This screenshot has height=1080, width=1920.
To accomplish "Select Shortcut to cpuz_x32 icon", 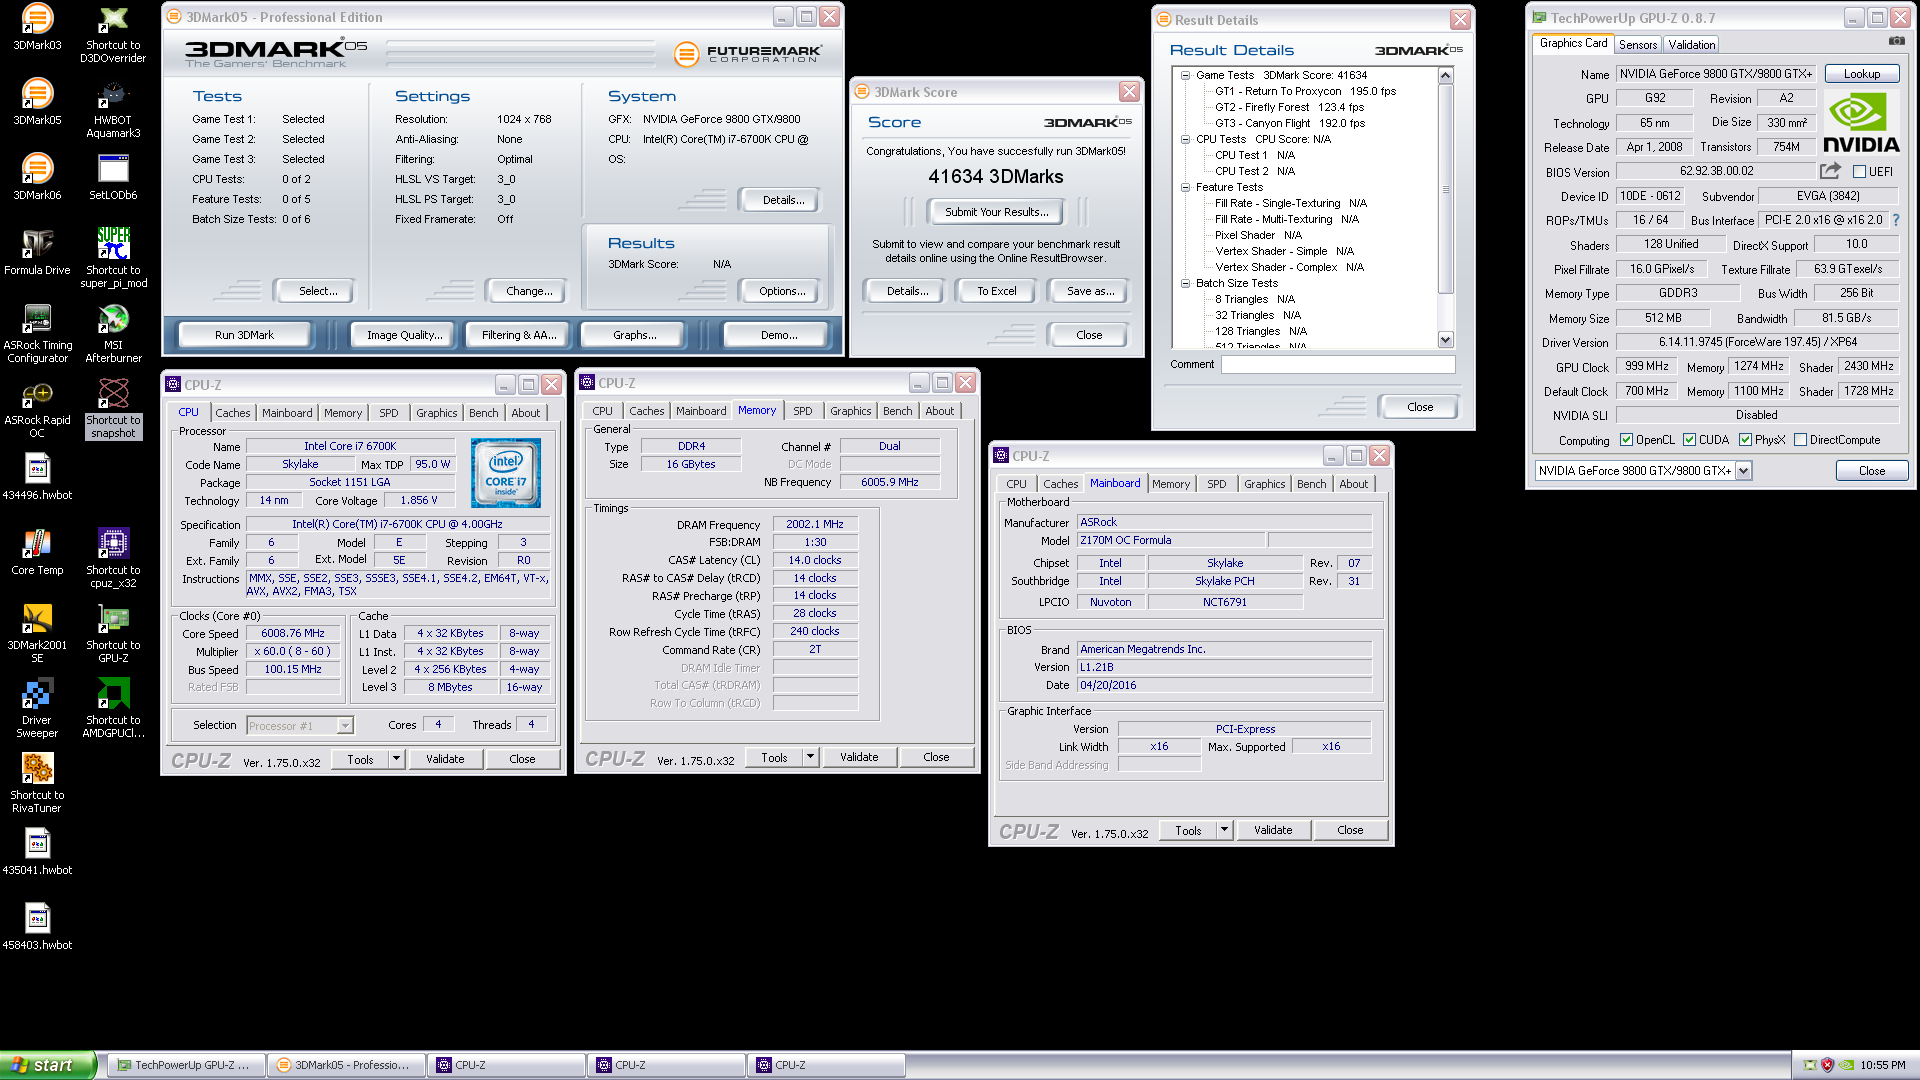I will pyautogui.click(x=113, y=558).
